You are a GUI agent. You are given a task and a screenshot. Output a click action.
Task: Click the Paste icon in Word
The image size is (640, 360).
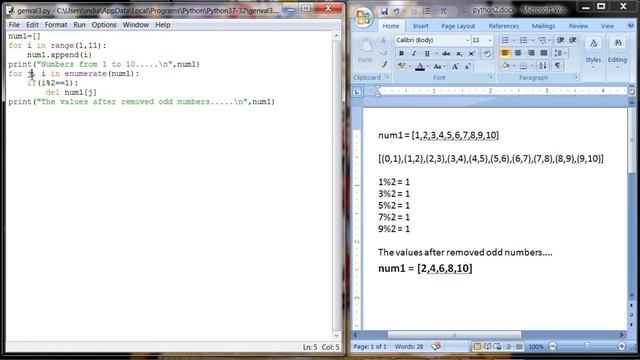tap(365, 46)
